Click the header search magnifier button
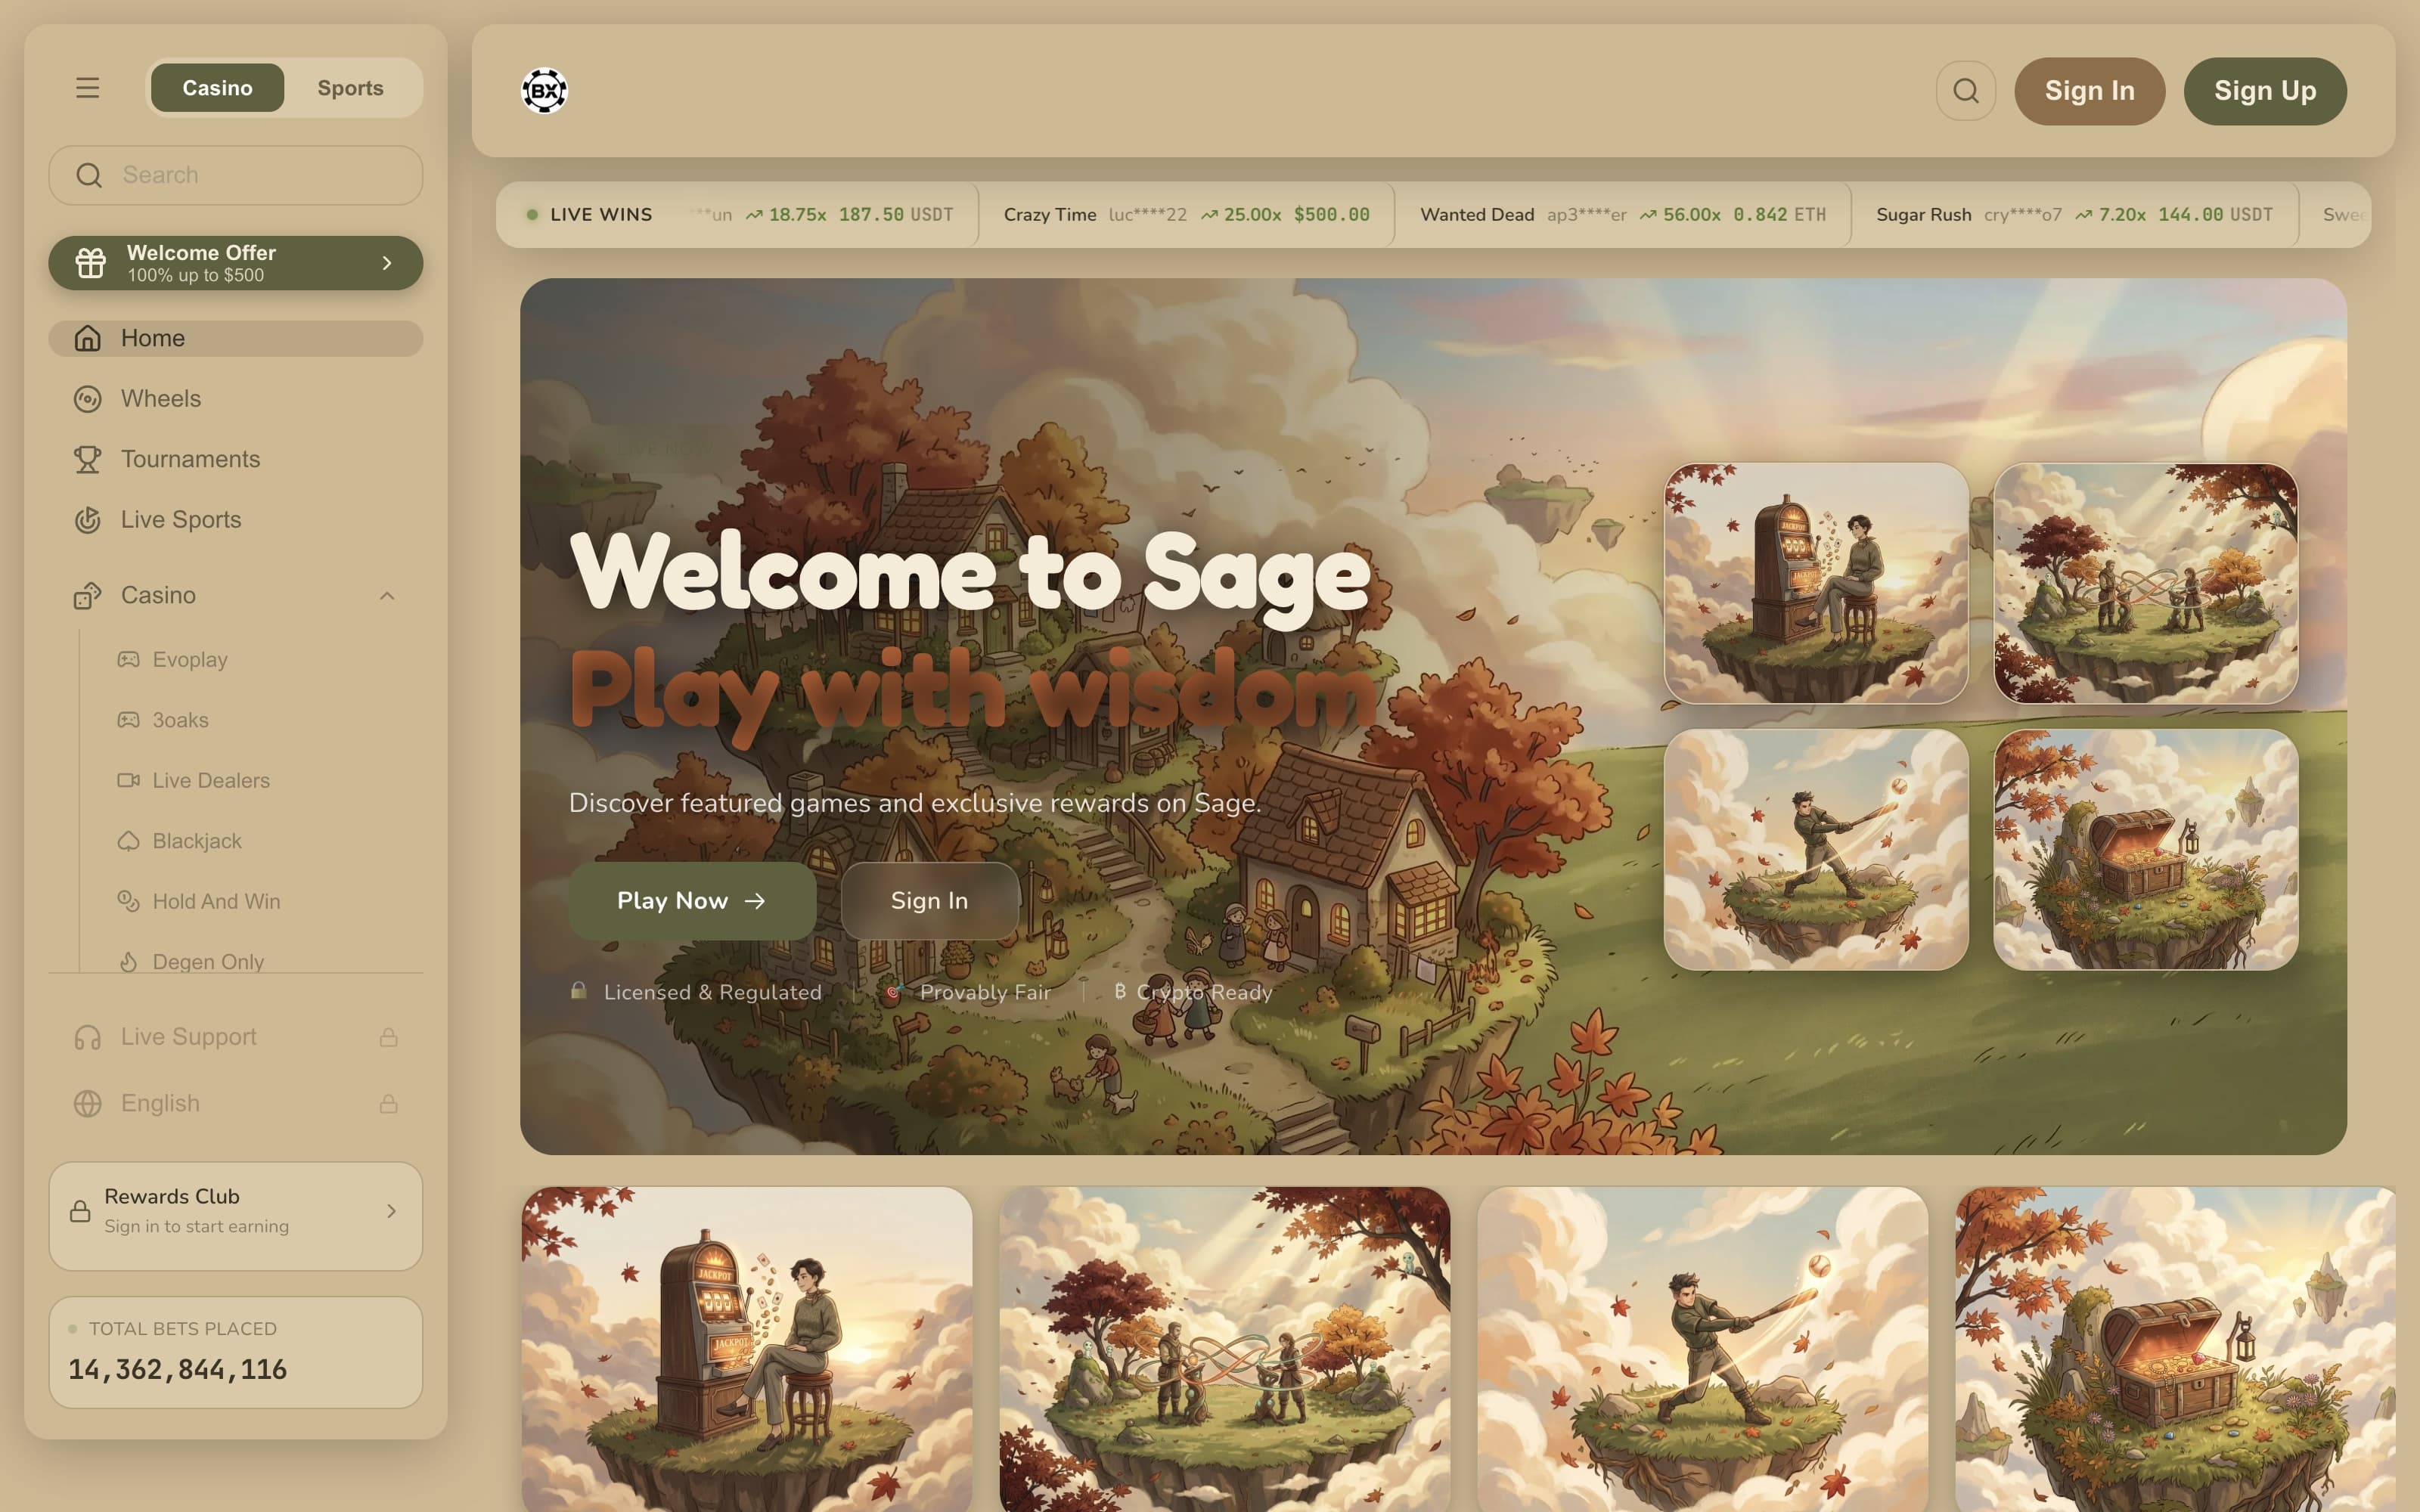 (x=1965, y=91)
